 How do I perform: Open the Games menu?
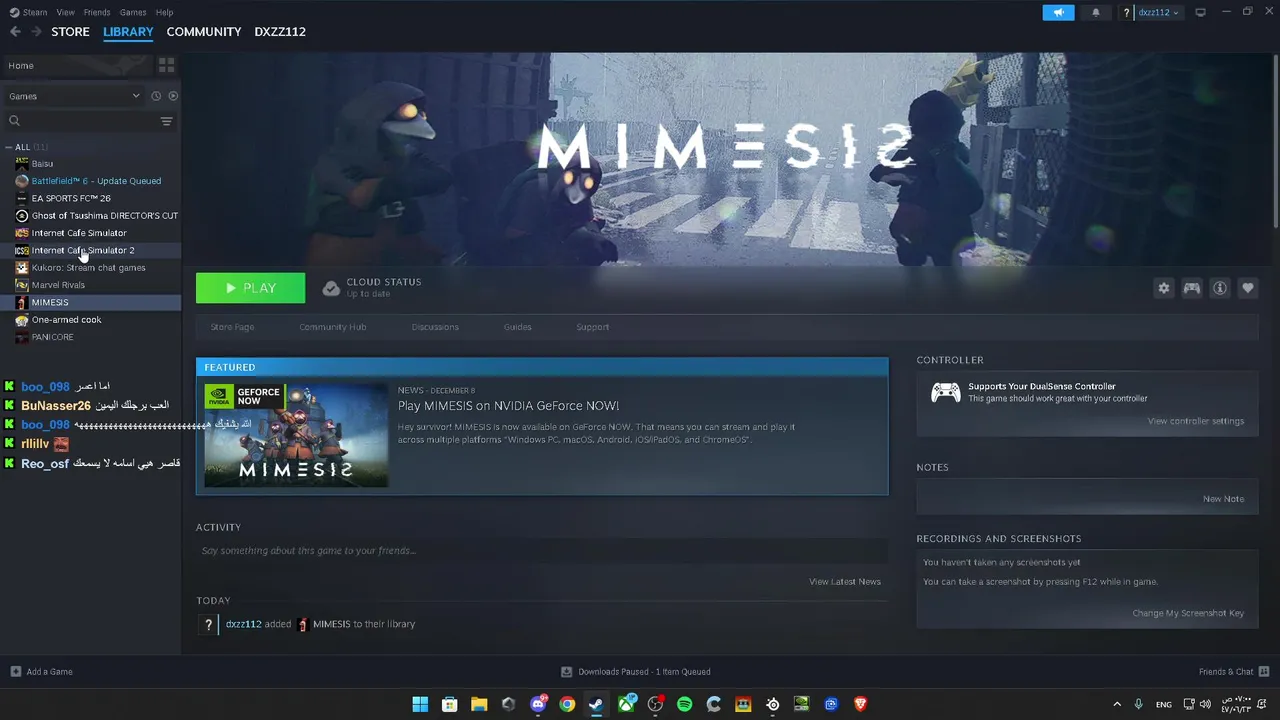click(x=133, y=12)
